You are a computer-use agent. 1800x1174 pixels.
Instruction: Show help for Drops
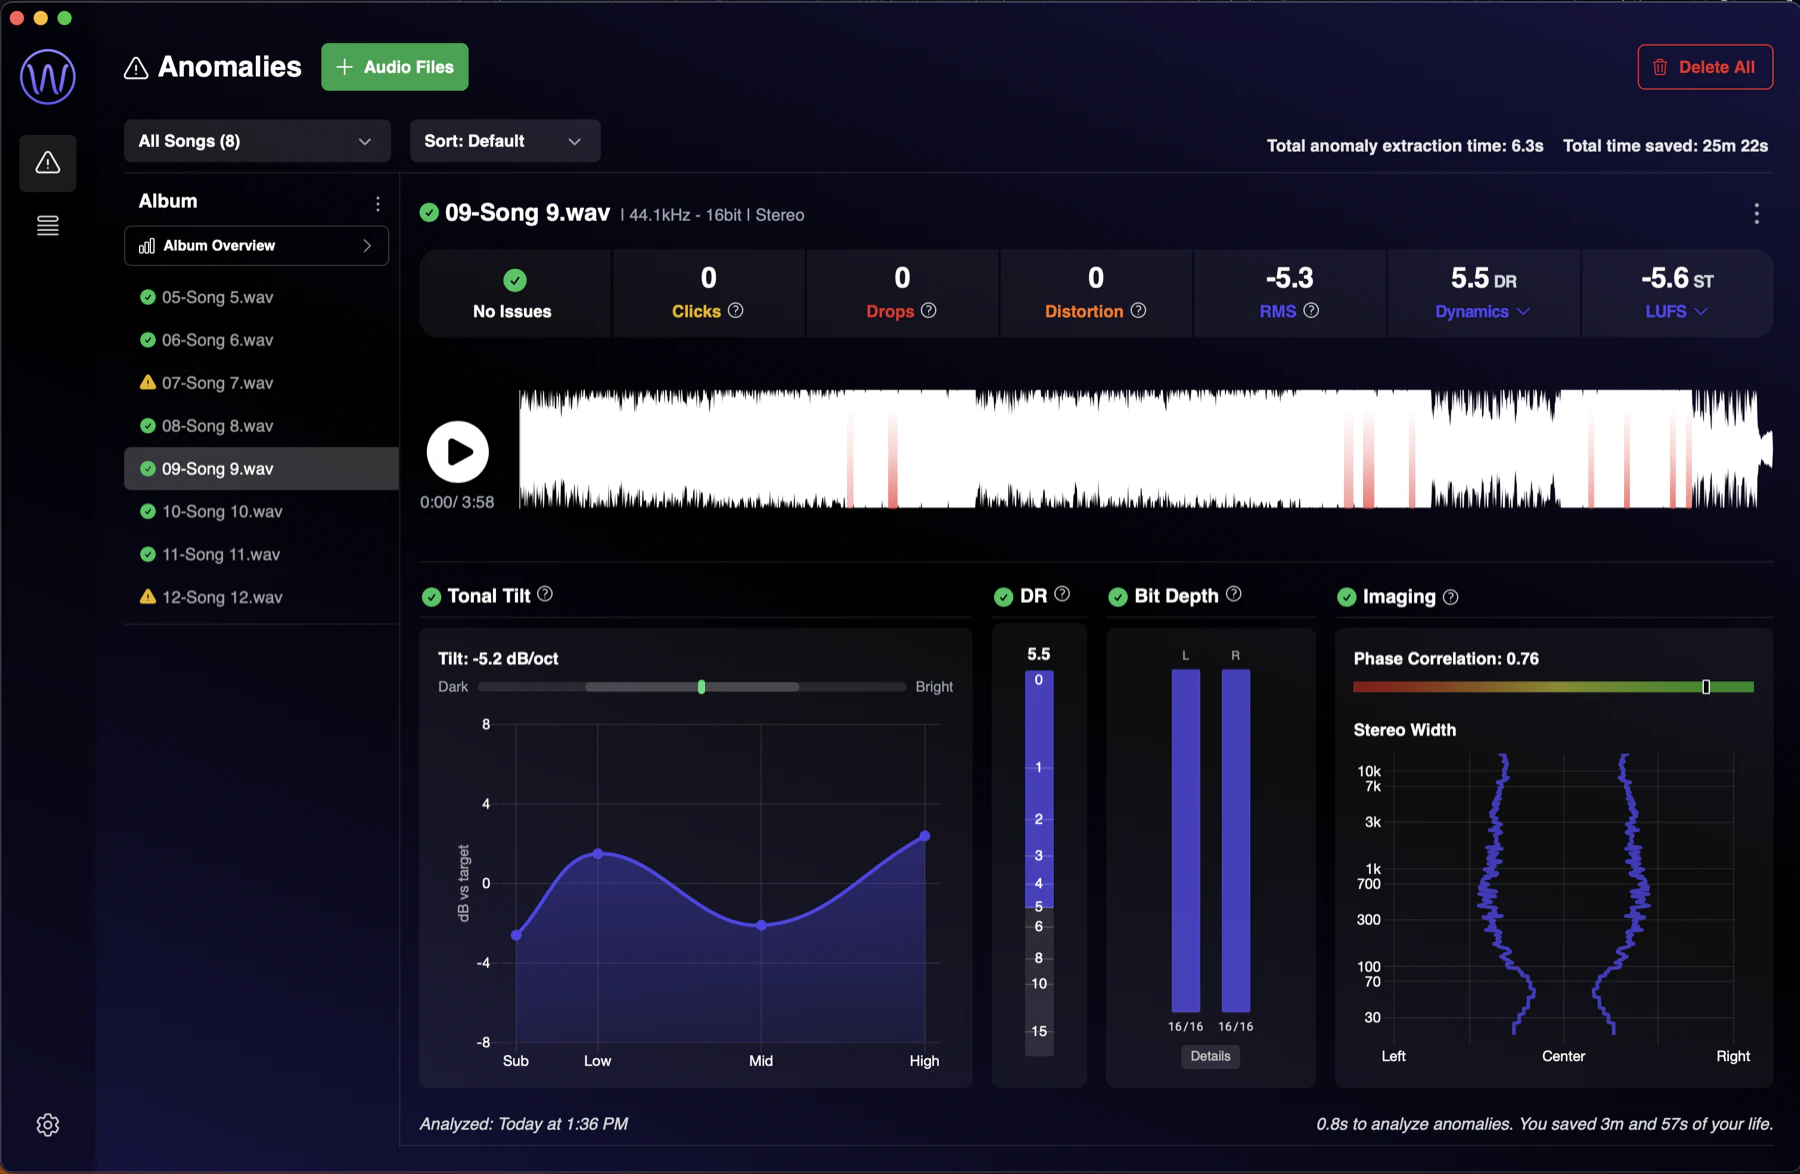point(929,310)
